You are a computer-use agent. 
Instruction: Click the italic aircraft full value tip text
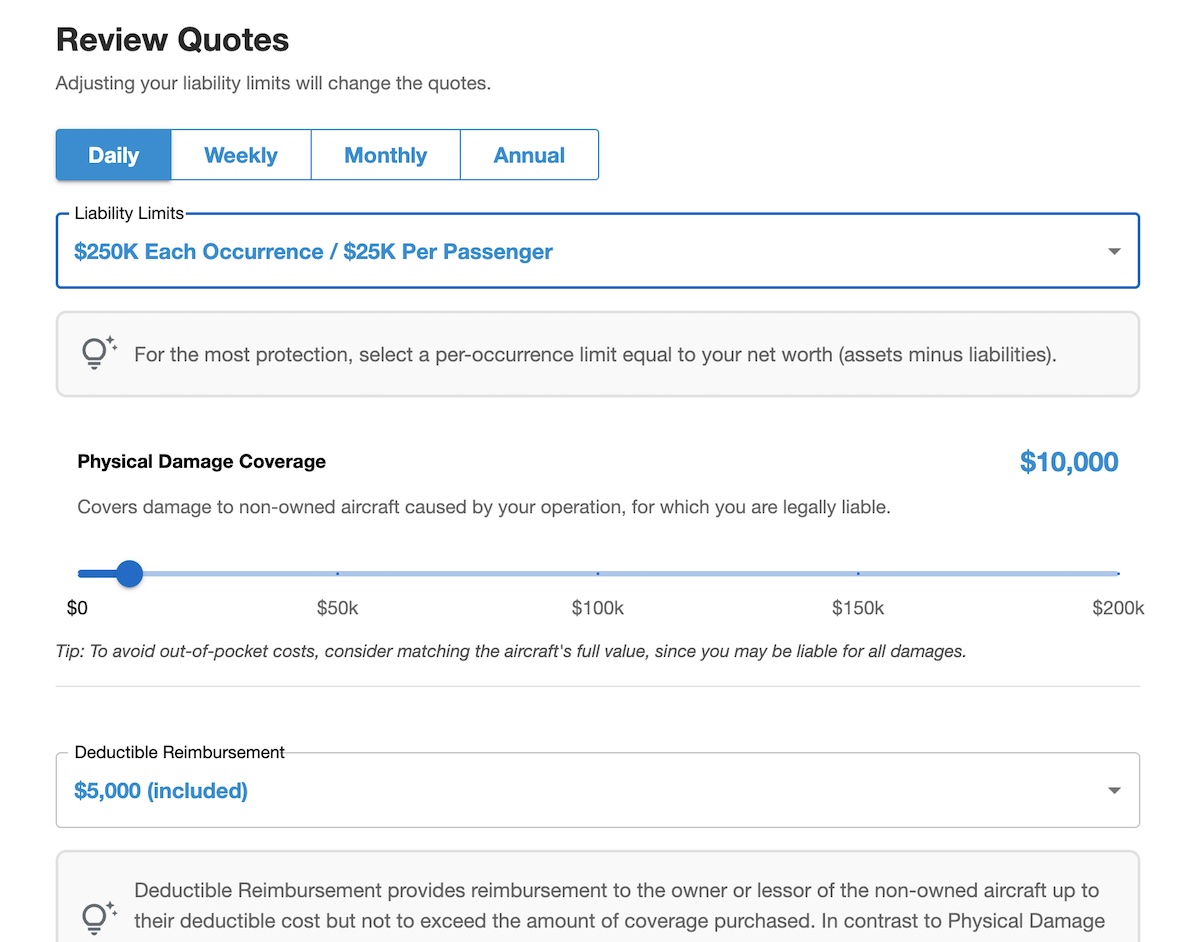[x=510, y=652]
